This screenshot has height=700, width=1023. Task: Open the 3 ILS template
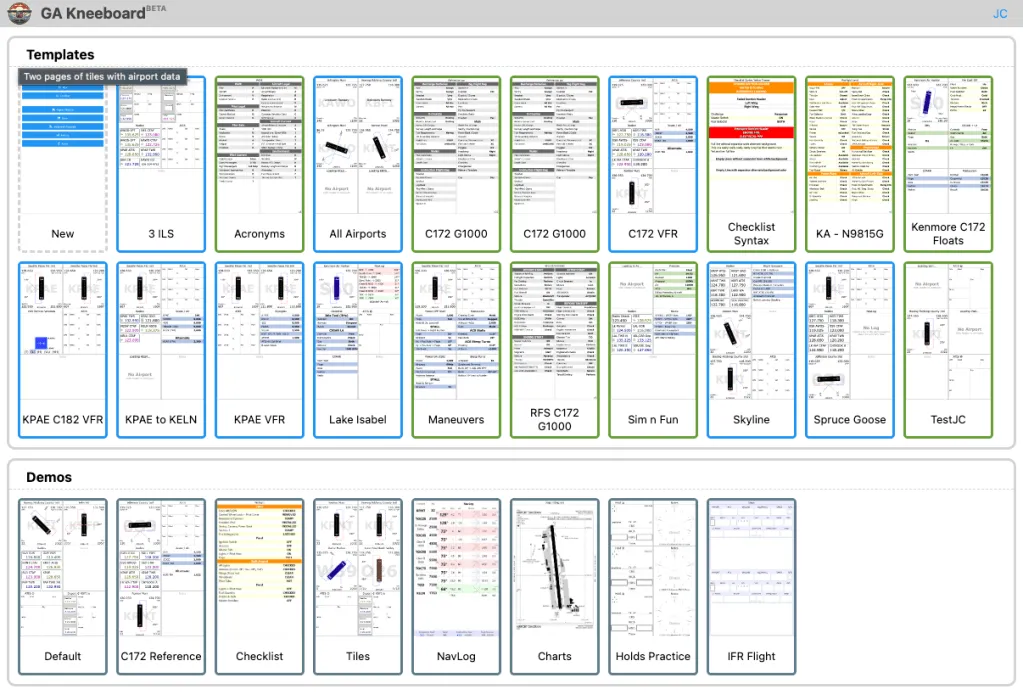pyautogui.click(x=160, y=165)
